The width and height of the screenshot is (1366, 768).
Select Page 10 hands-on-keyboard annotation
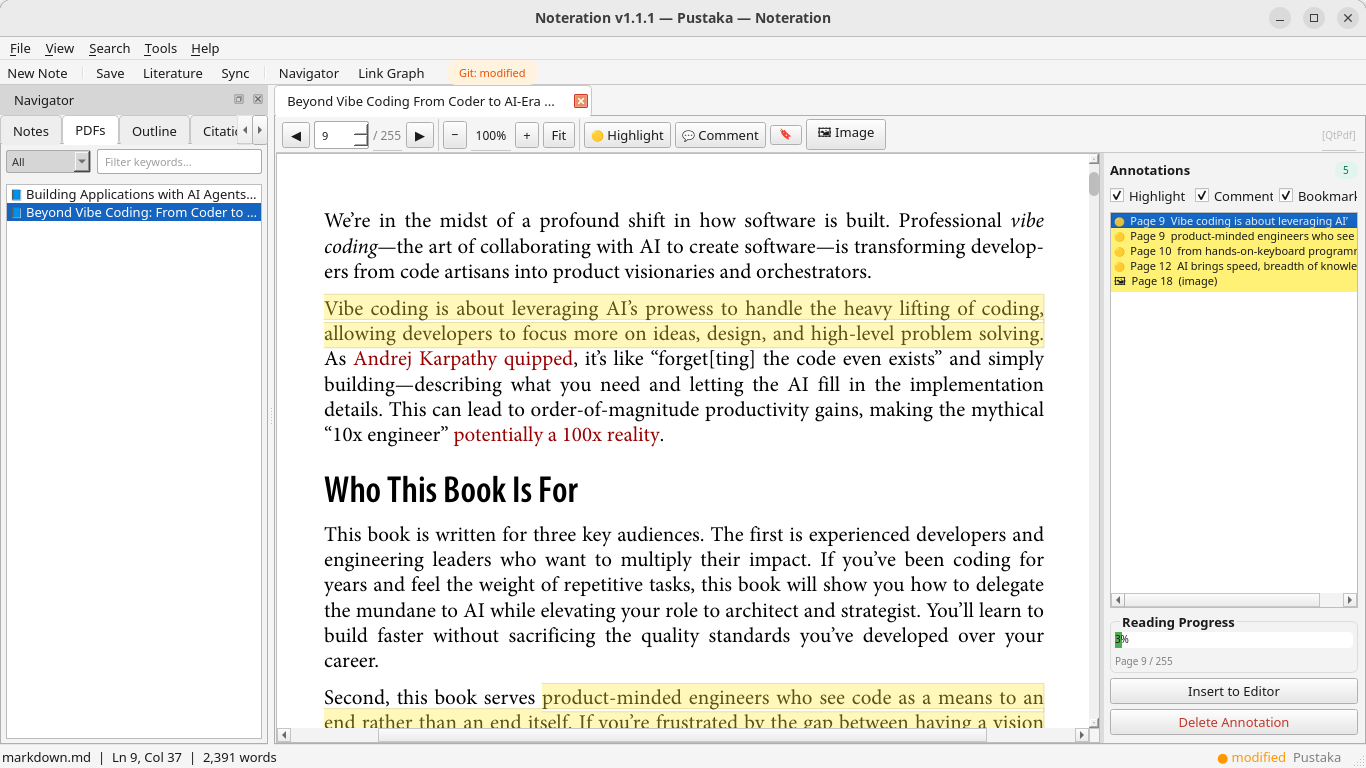1233,251
